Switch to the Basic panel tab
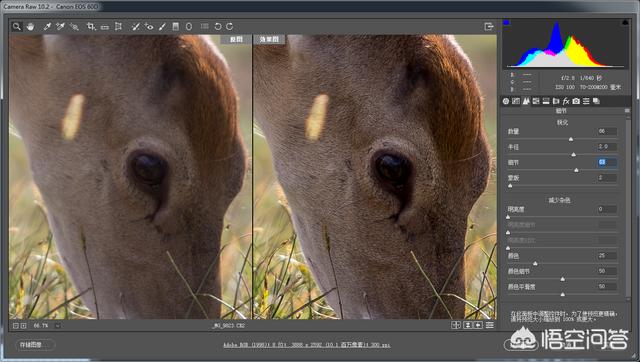The width and height of the screenshot is (640, 362). tap(506, 101)
